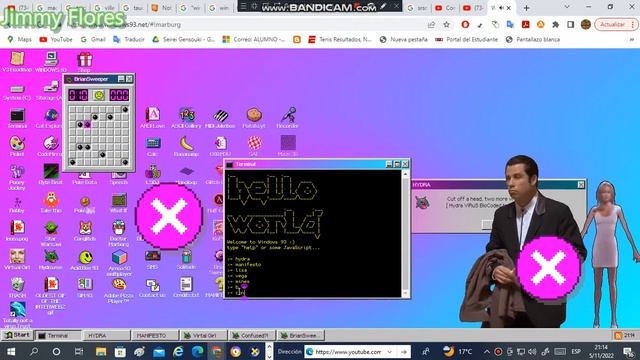
Task: Open the TRASH icon
Action: tap(17, 288)
